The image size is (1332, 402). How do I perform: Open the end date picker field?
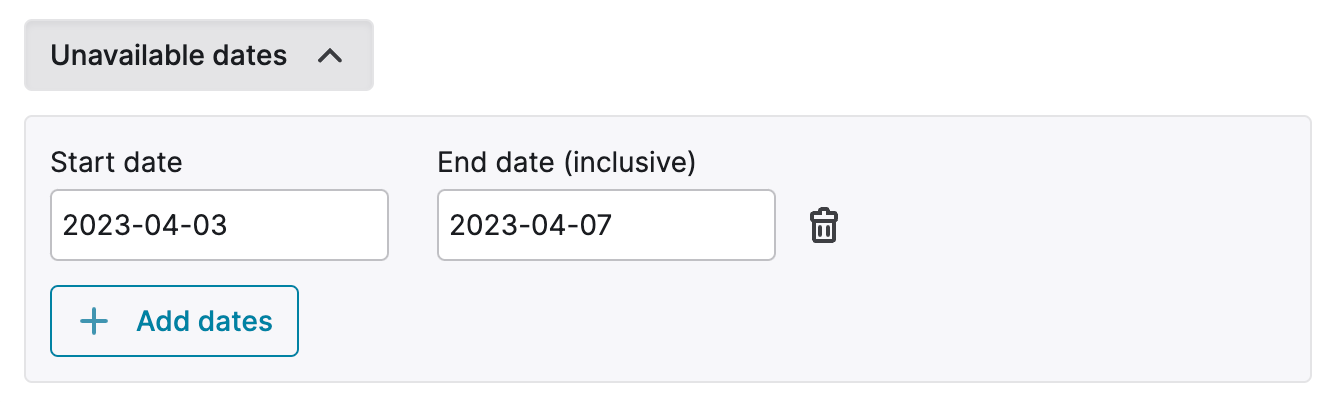coord(606,225)
